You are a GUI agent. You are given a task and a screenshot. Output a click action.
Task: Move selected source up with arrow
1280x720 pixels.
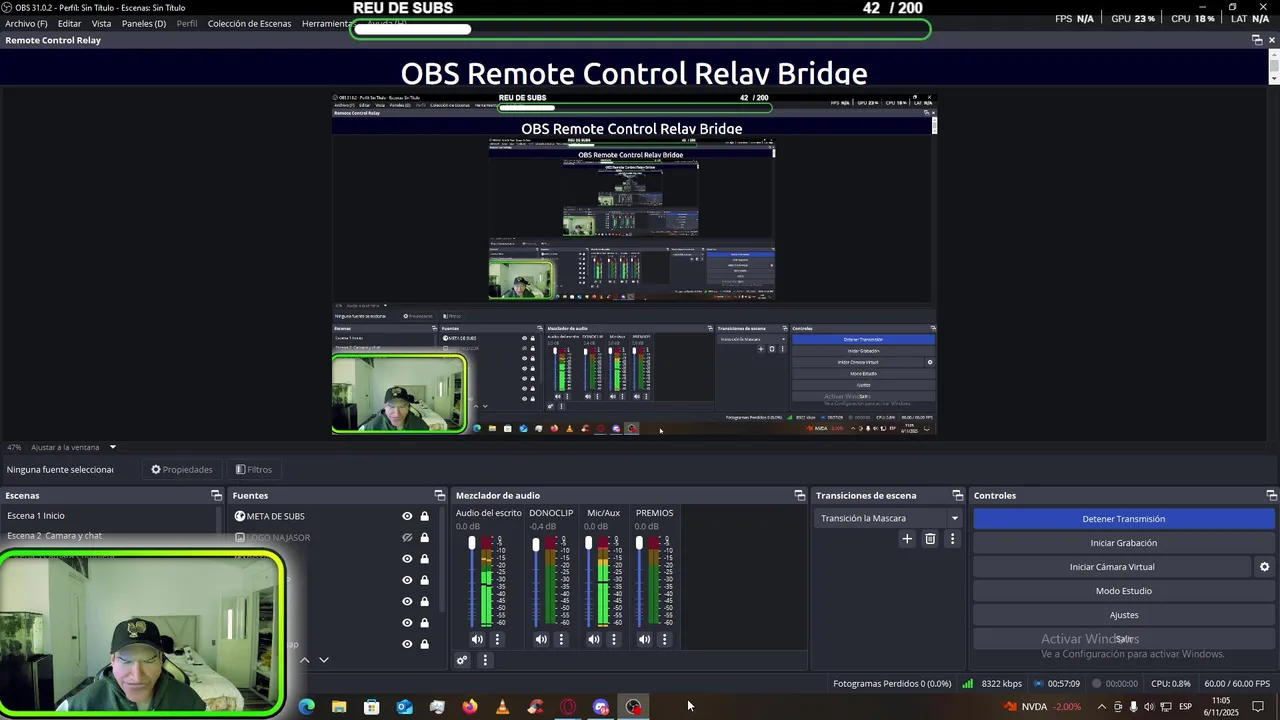click(305, 660)
